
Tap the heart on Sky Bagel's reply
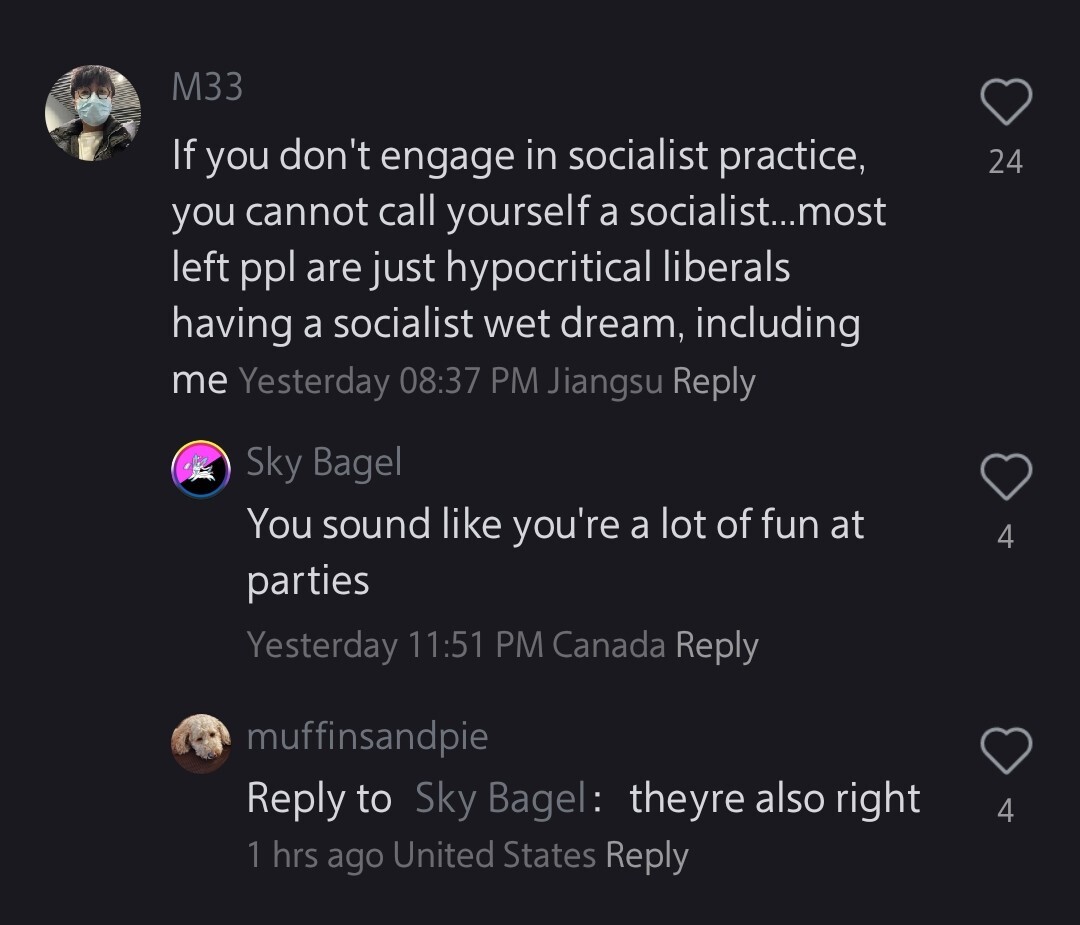1005,477
